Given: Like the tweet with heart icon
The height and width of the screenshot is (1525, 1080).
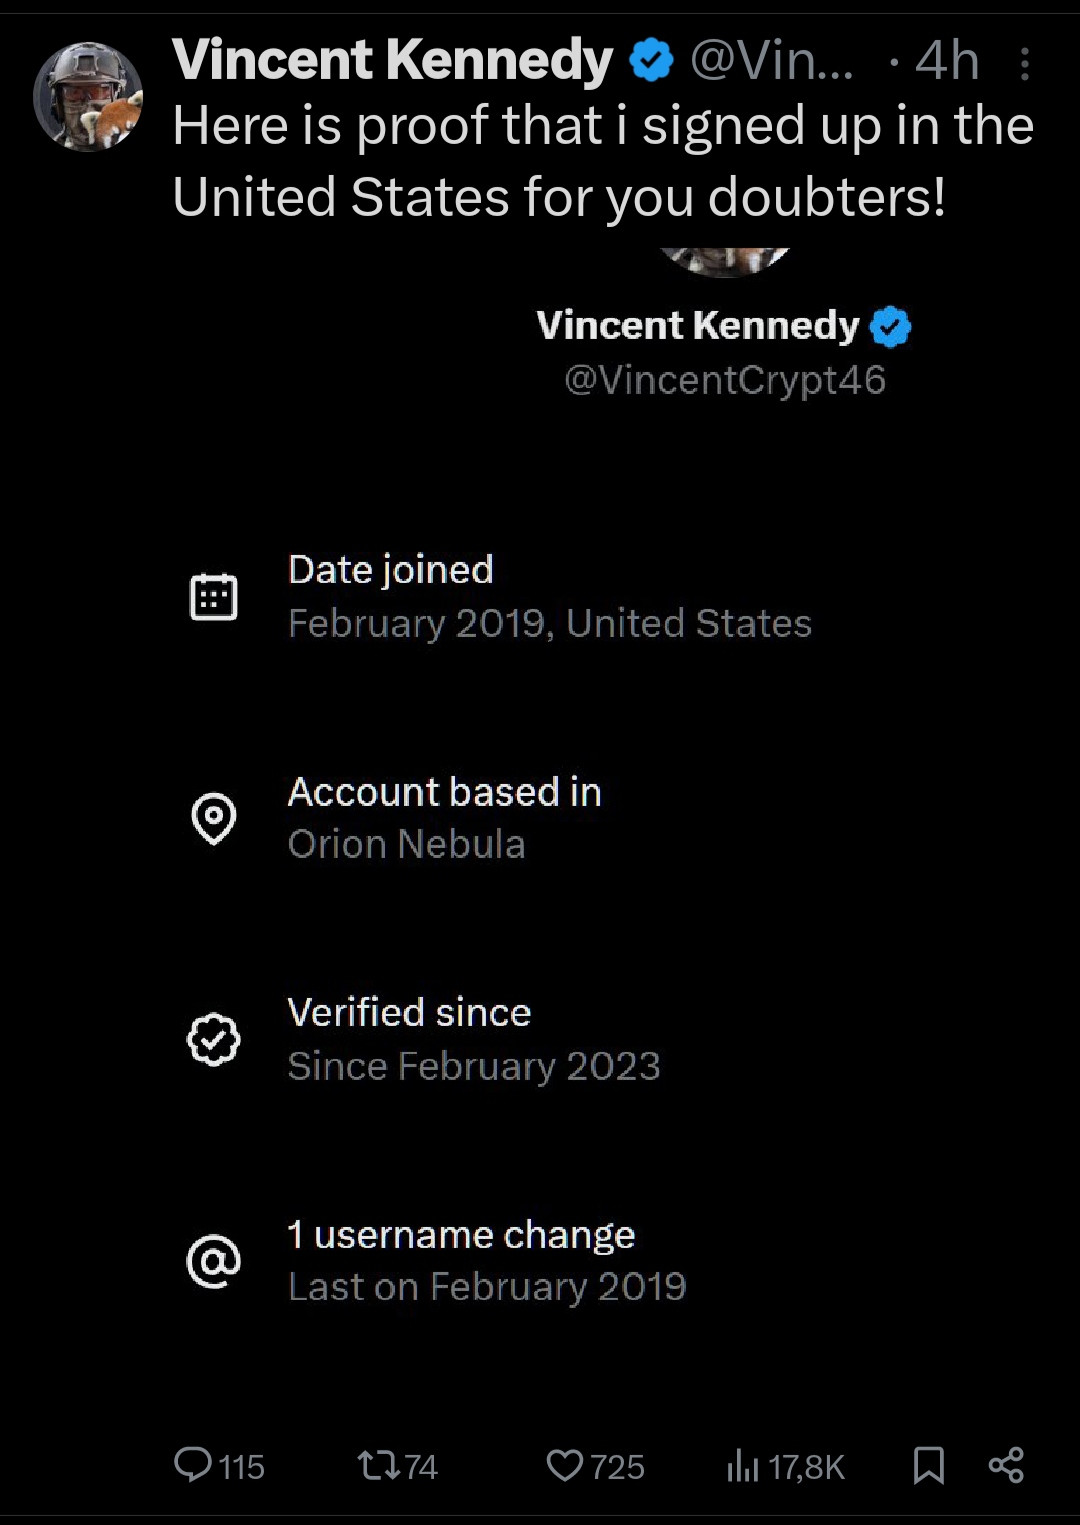Looking at the screenshot, I should coord(564,1466).
